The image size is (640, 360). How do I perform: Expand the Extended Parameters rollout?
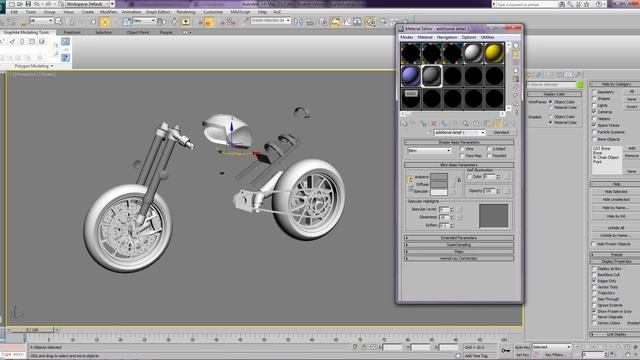[x=459, y=238]
